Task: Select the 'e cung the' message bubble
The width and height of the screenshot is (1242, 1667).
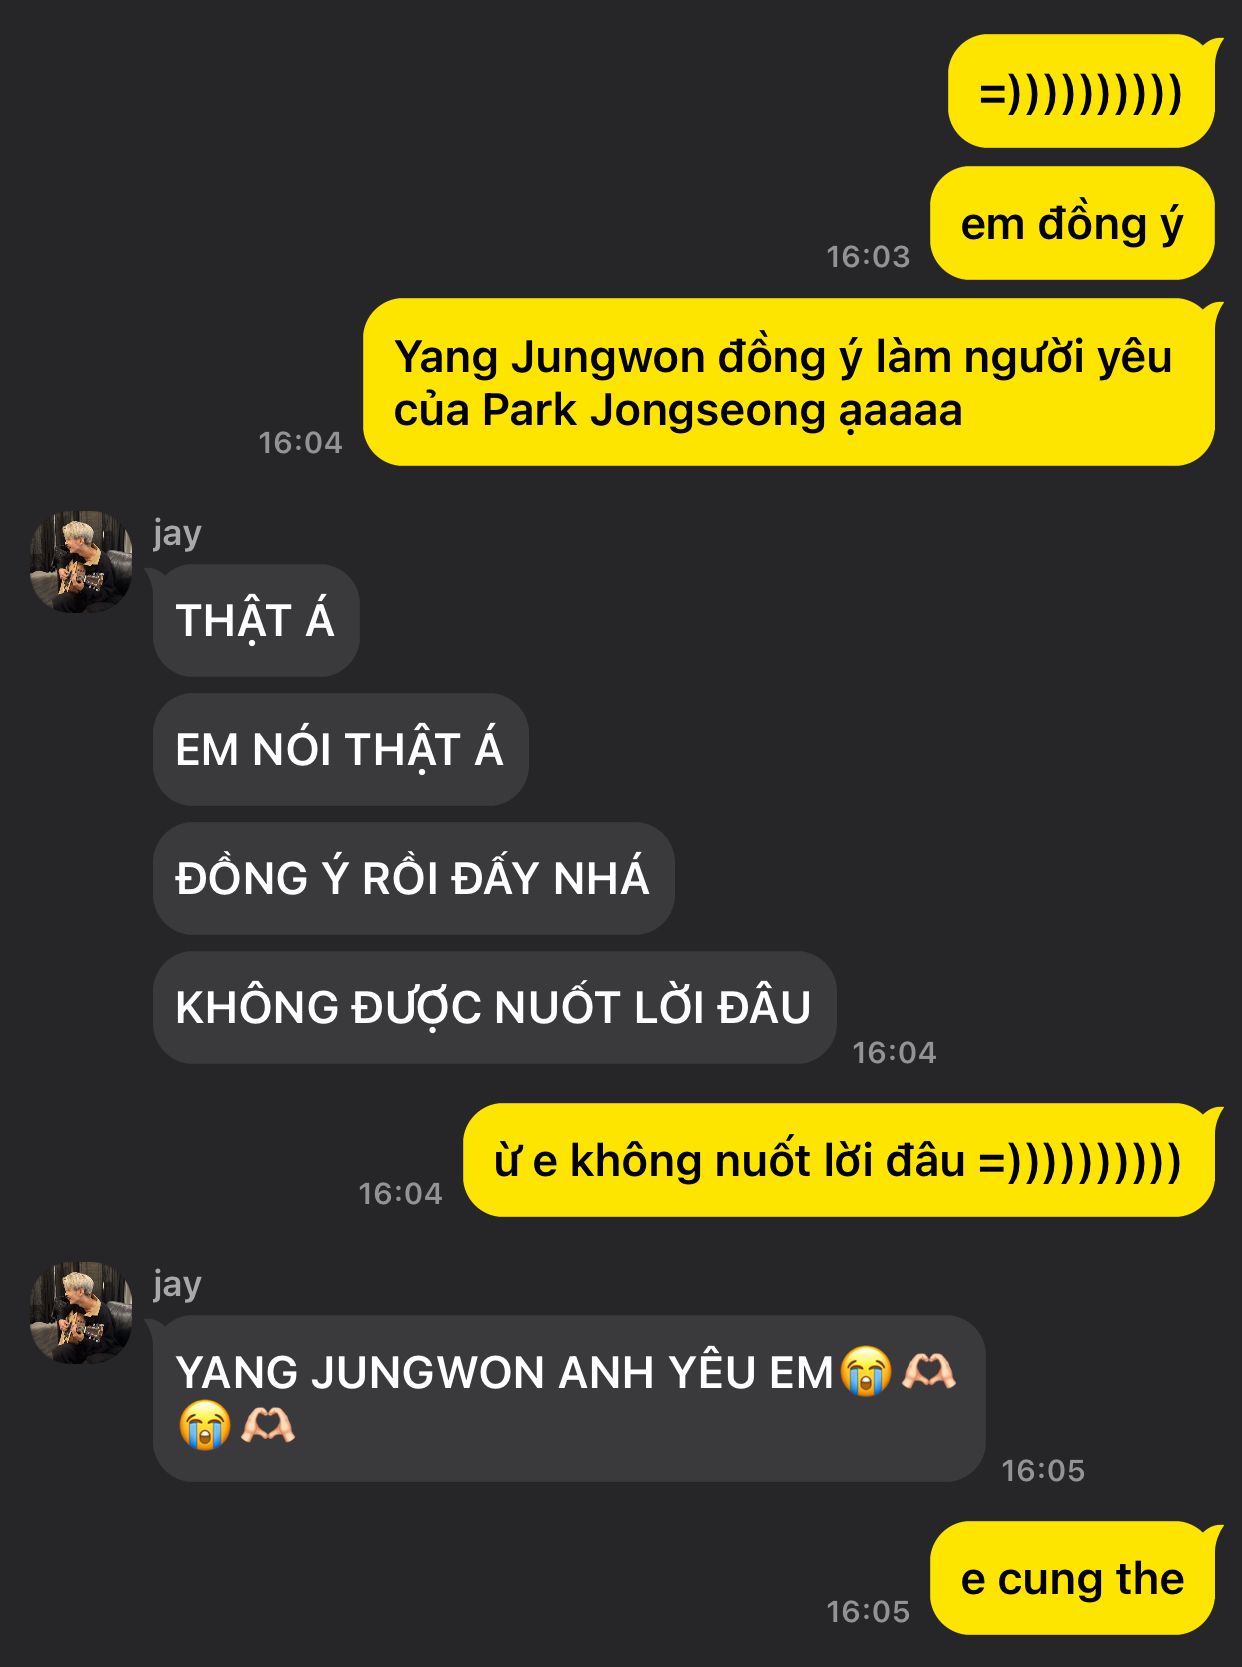Action: pyautogui.click(x=1072, y=1578)
